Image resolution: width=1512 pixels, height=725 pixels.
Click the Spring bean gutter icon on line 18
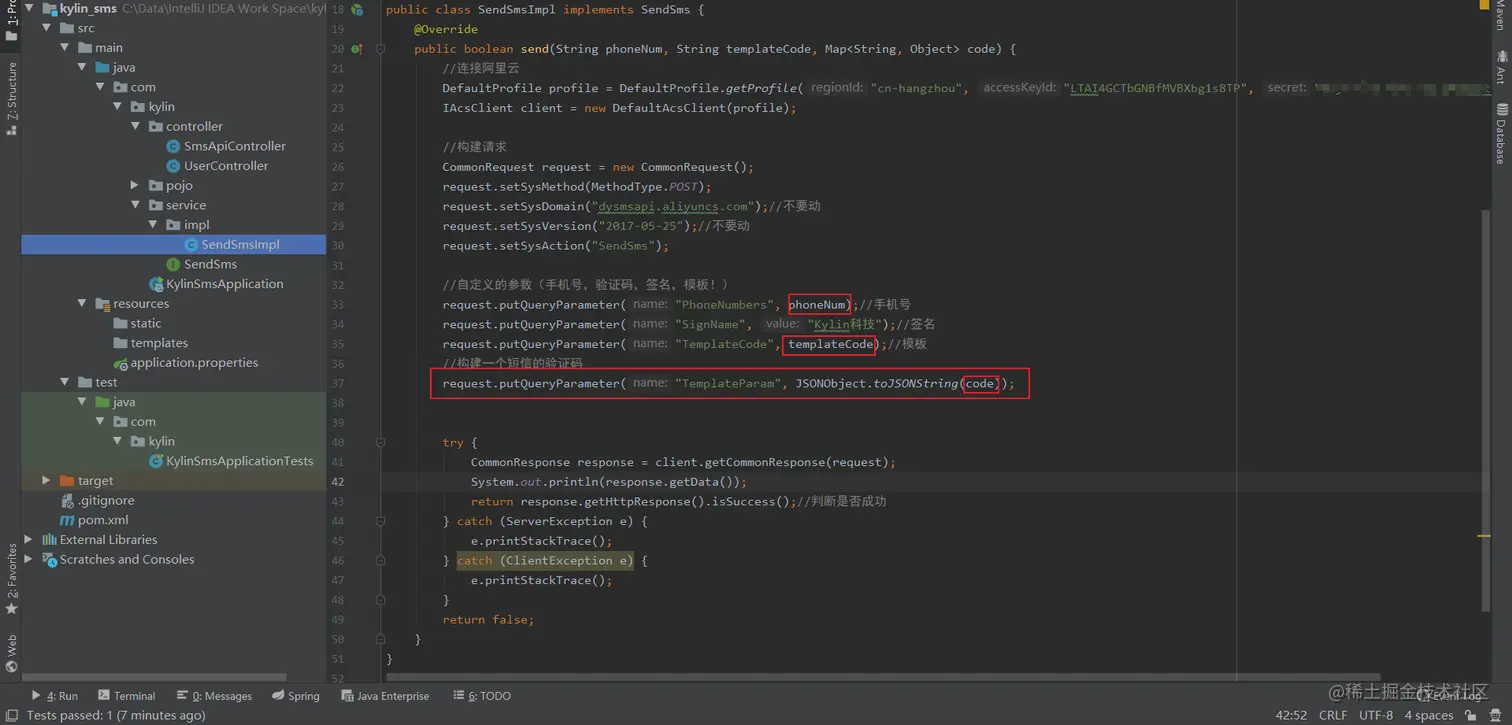(x=357, y=9)
